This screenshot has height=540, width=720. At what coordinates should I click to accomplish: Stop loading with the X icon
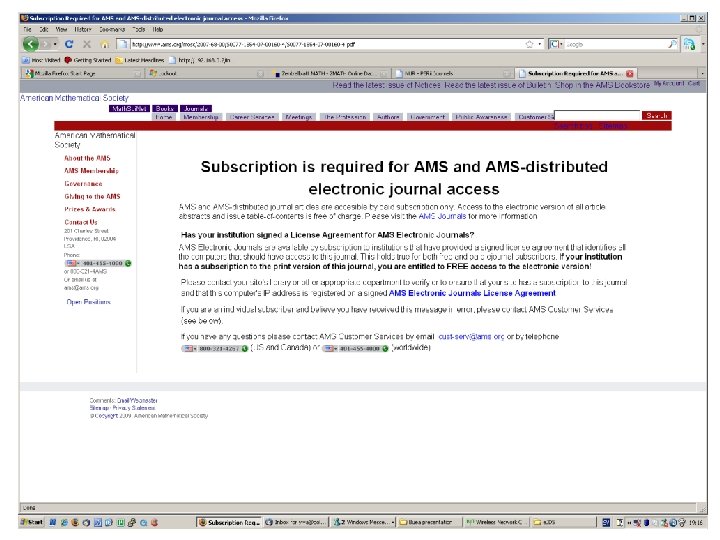(87, 44)
